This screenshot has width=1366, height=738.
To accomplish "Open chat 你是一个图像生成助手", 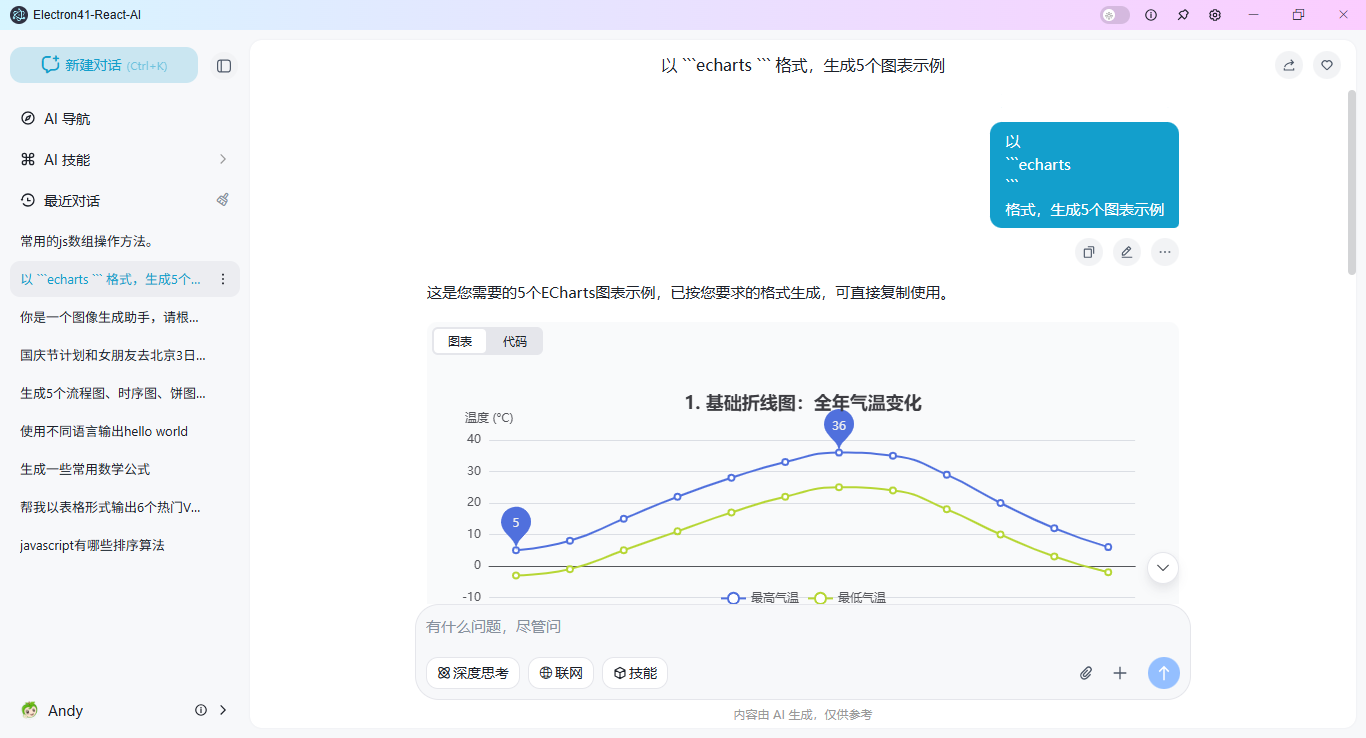I will point(125,317).
